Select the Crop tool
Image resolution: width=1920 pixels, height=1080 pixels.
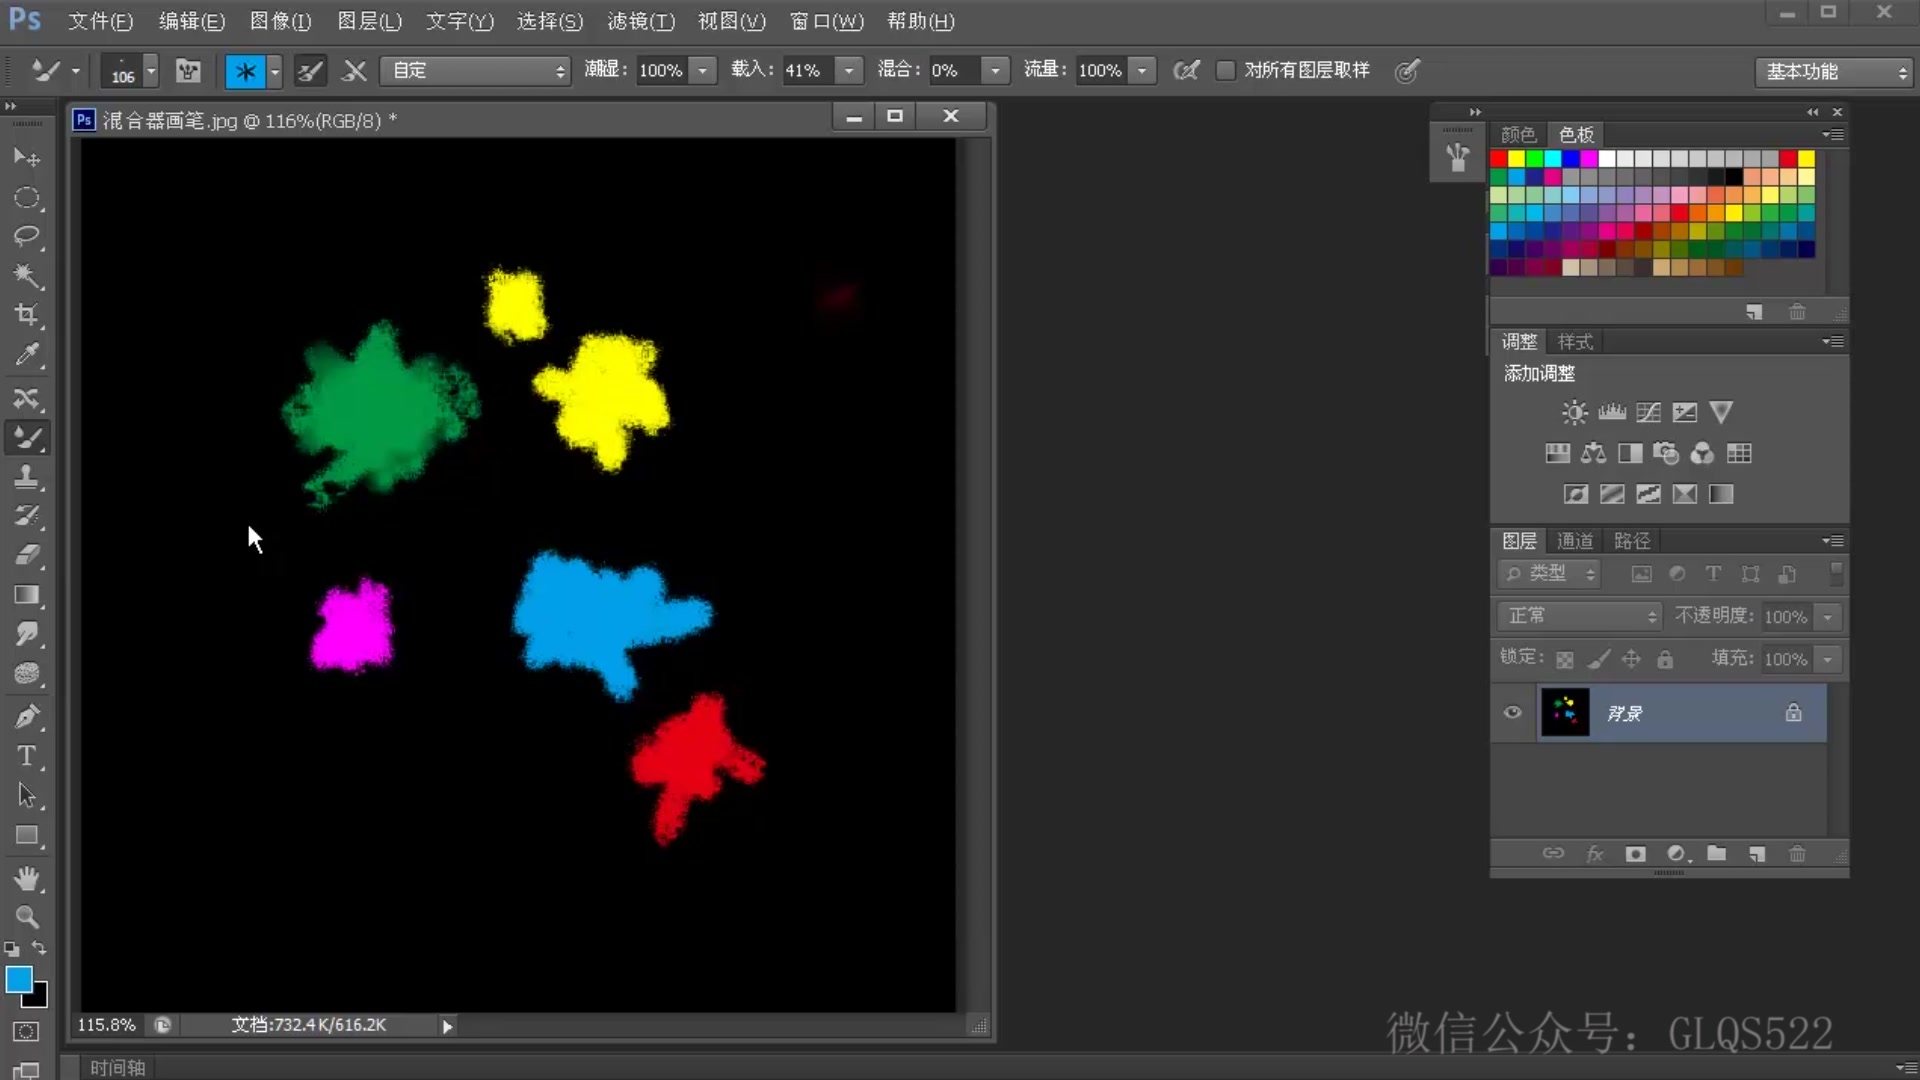point(27,315)
